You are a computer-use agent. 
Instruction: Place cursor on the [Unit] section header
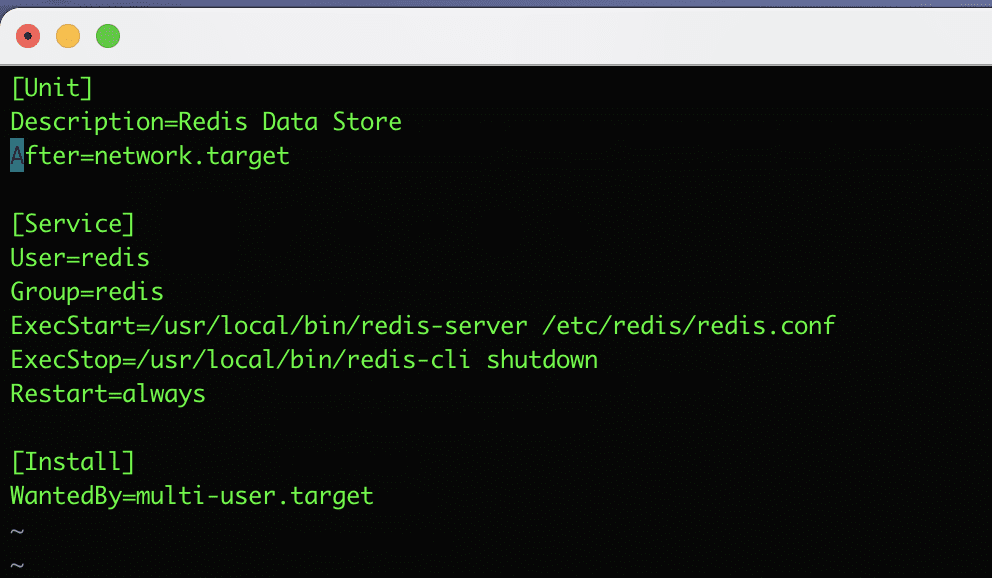(x=52, y=88)
